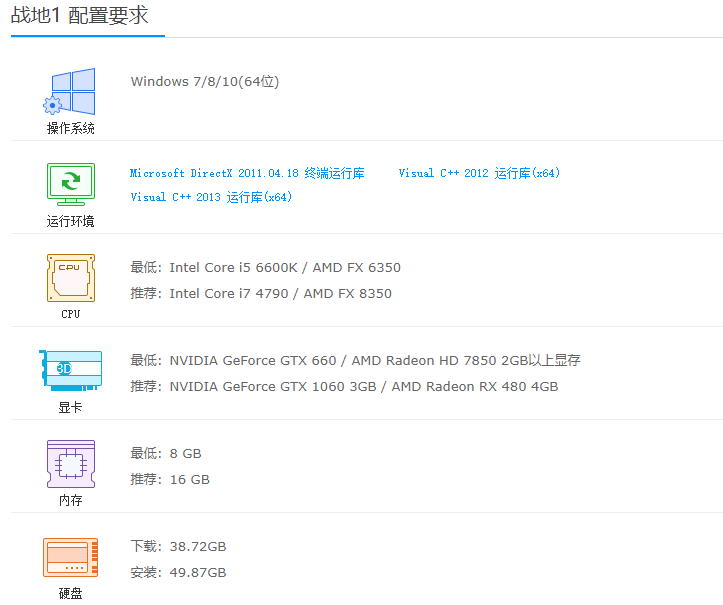Open Microsoft DirectX 2011.04.18 runtime link
This screenshot has height=605, width=723.
pos(247,173)
